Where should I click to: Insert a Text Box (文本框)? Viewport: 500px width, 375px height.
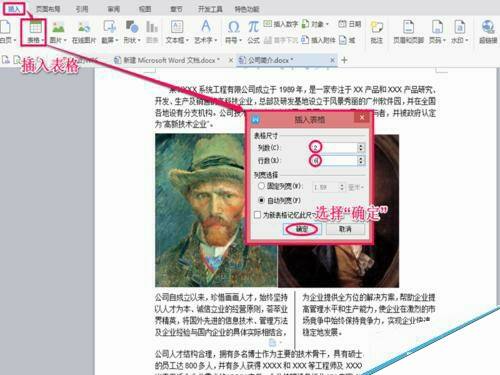[177, 32]
